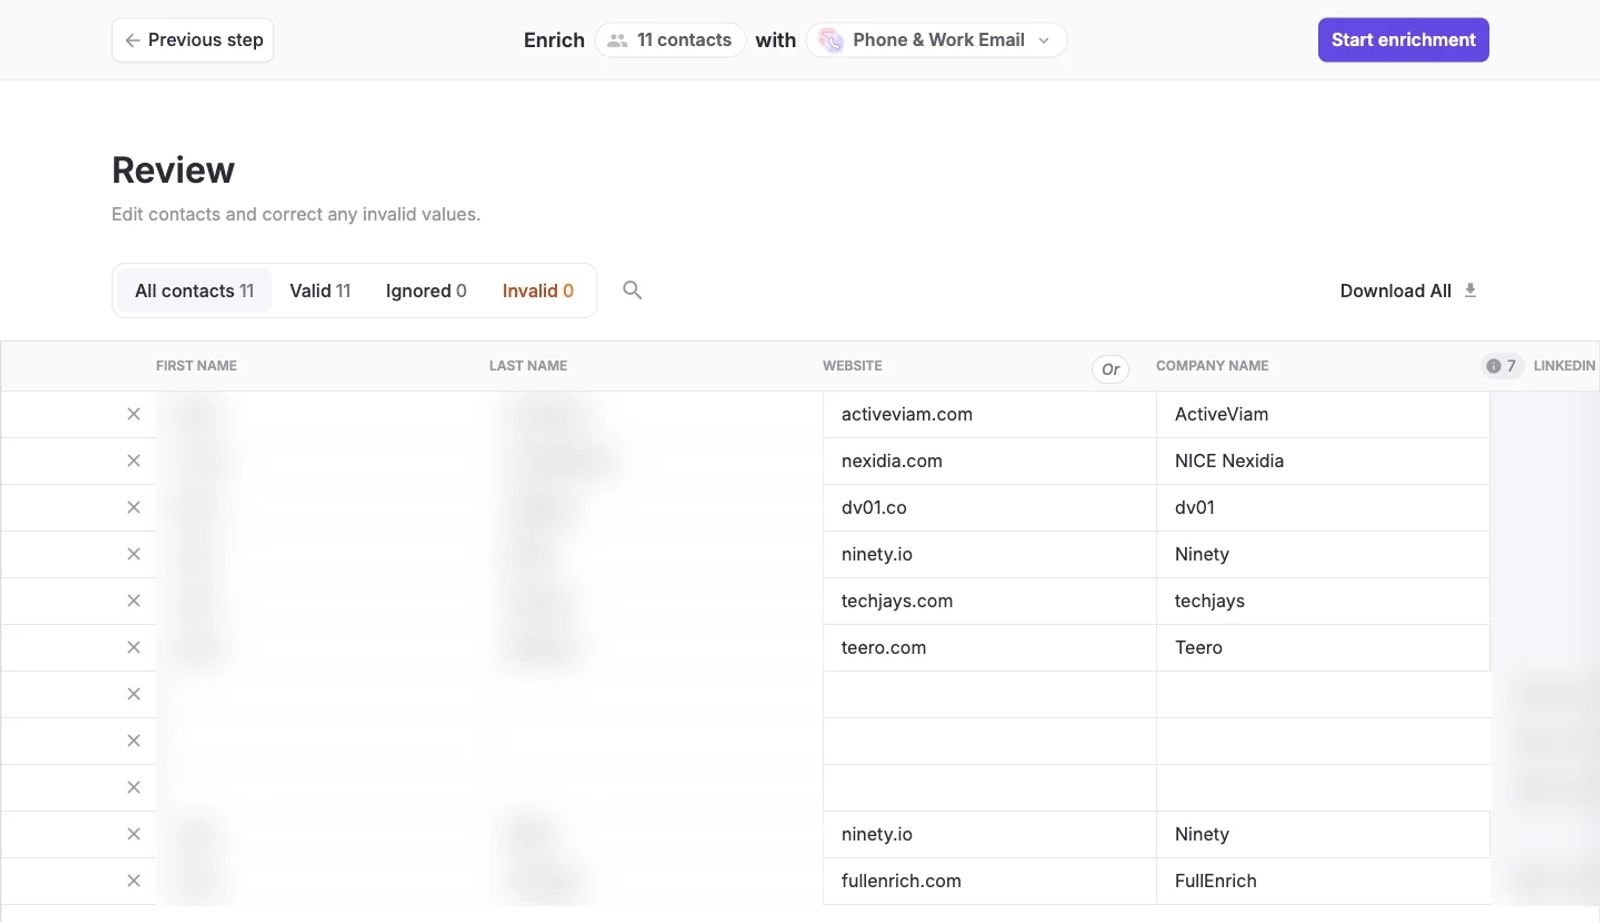Edit the activeviam.com website cell

pos(989,414)
